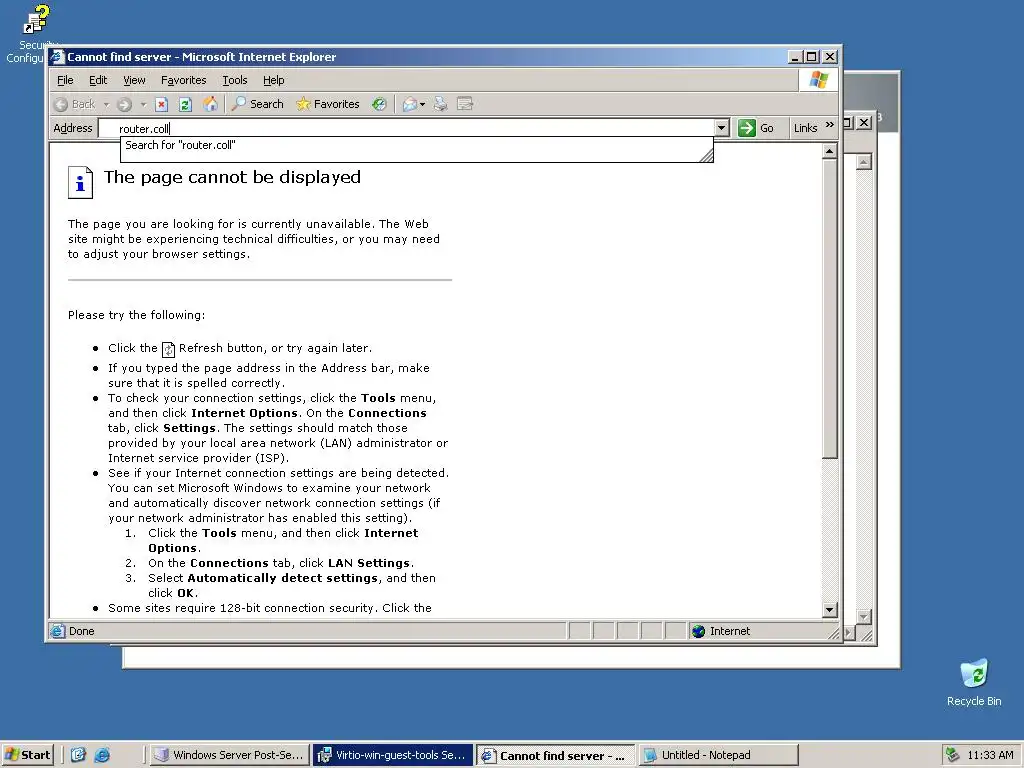The image size is (1024, 768).
Task: Expand the Mail button dropdown arrow
Action: coord(423,104)
